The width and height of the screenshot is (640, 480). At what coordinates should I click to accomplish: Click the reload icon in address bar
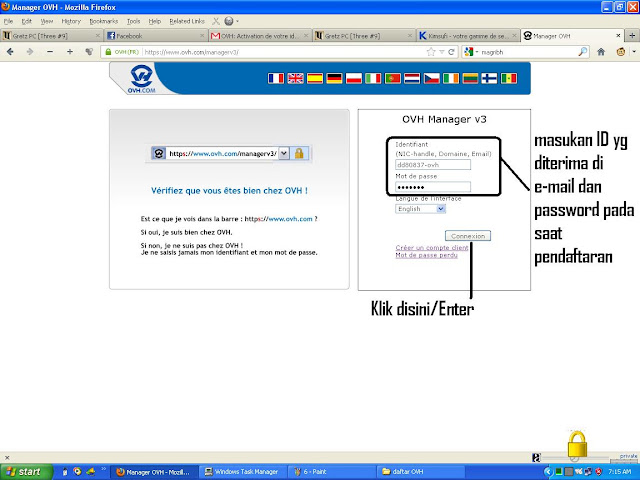click(x=451, y=52)
